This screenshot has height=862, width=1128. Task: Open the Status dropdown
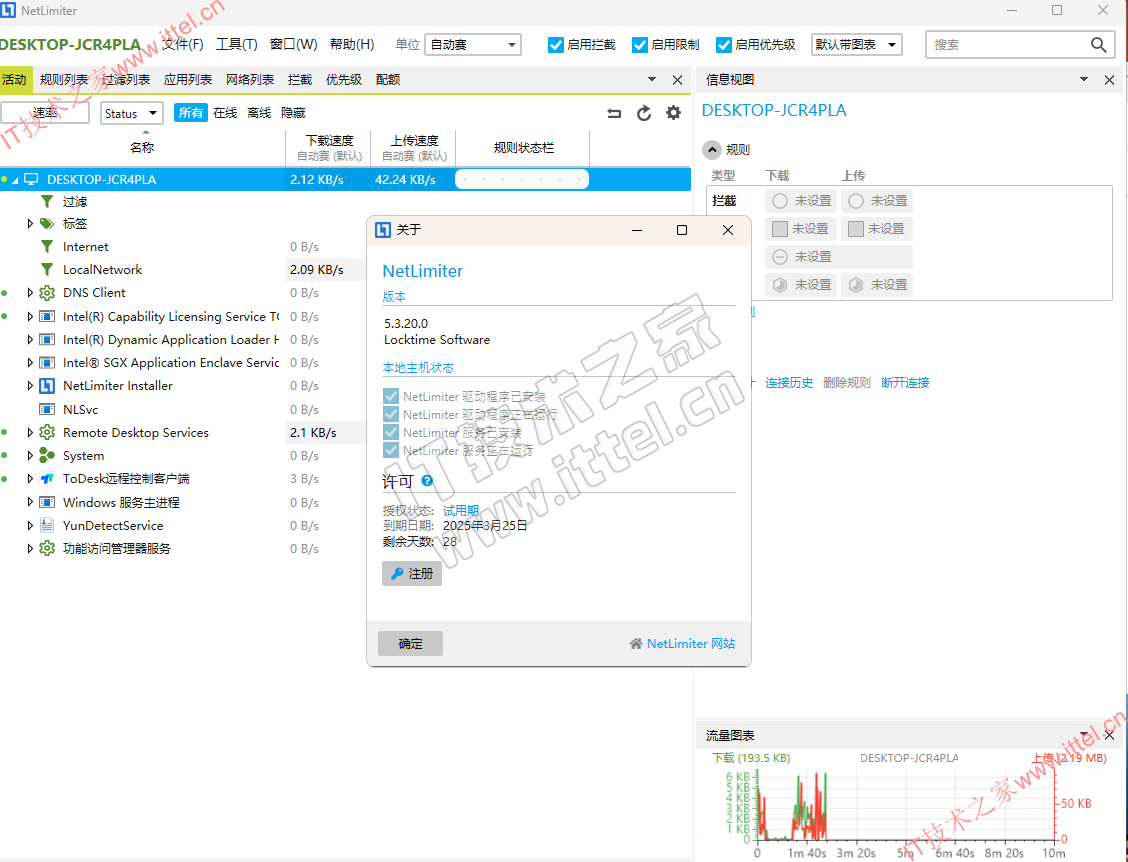132,113
